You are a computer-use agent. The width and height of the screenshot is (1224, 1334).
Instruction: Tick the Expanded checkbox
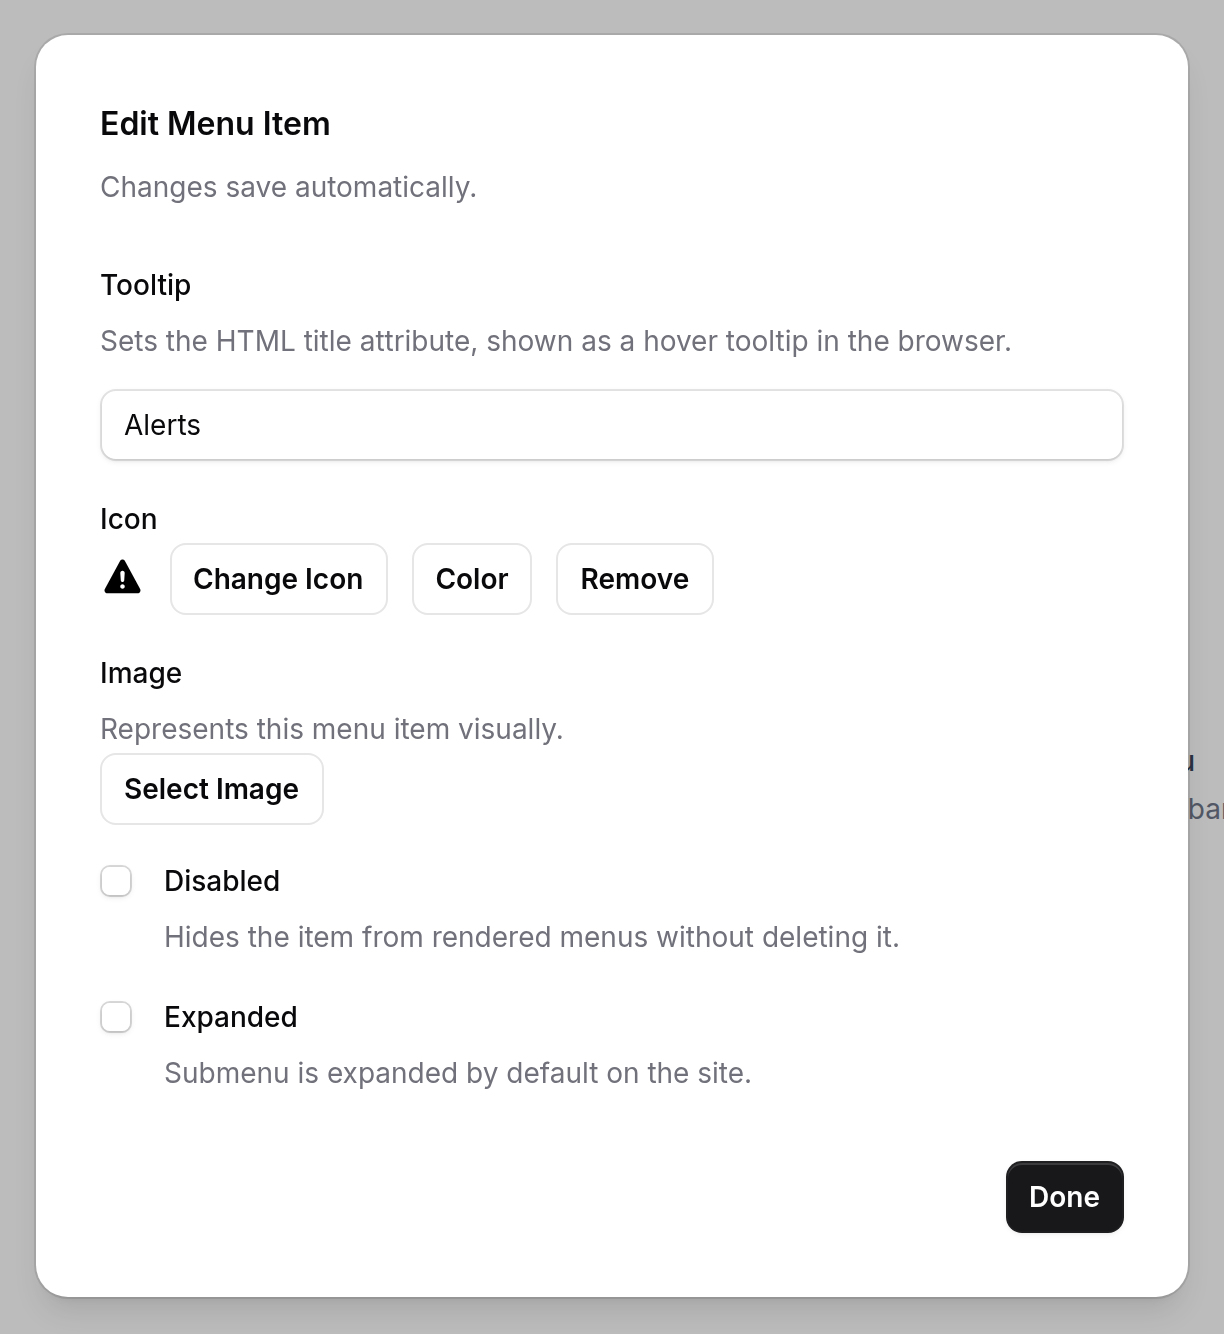(x=116, y=1017)
